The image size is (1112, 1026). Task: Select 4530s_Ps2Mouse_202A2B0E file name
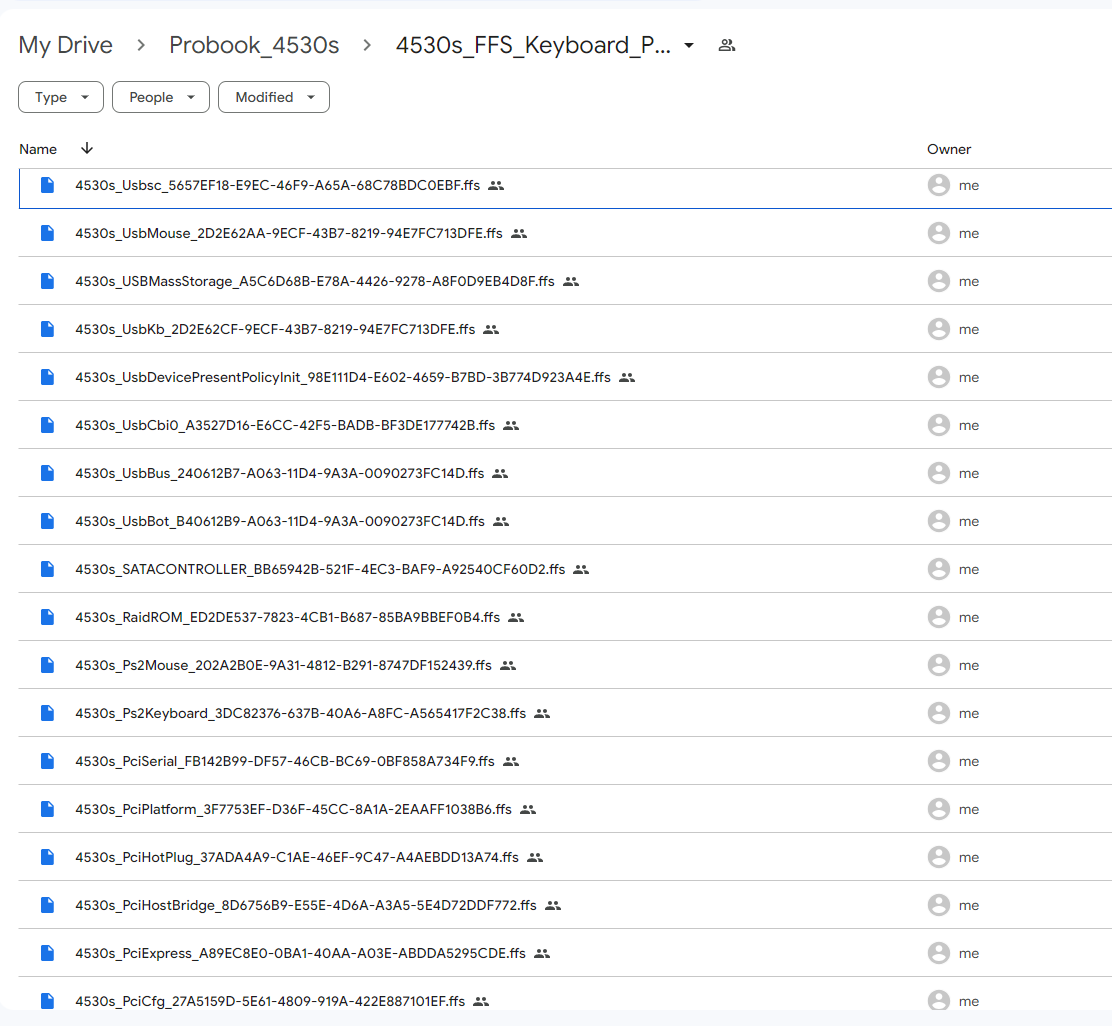pyautogui.click(x=283, y=665)
